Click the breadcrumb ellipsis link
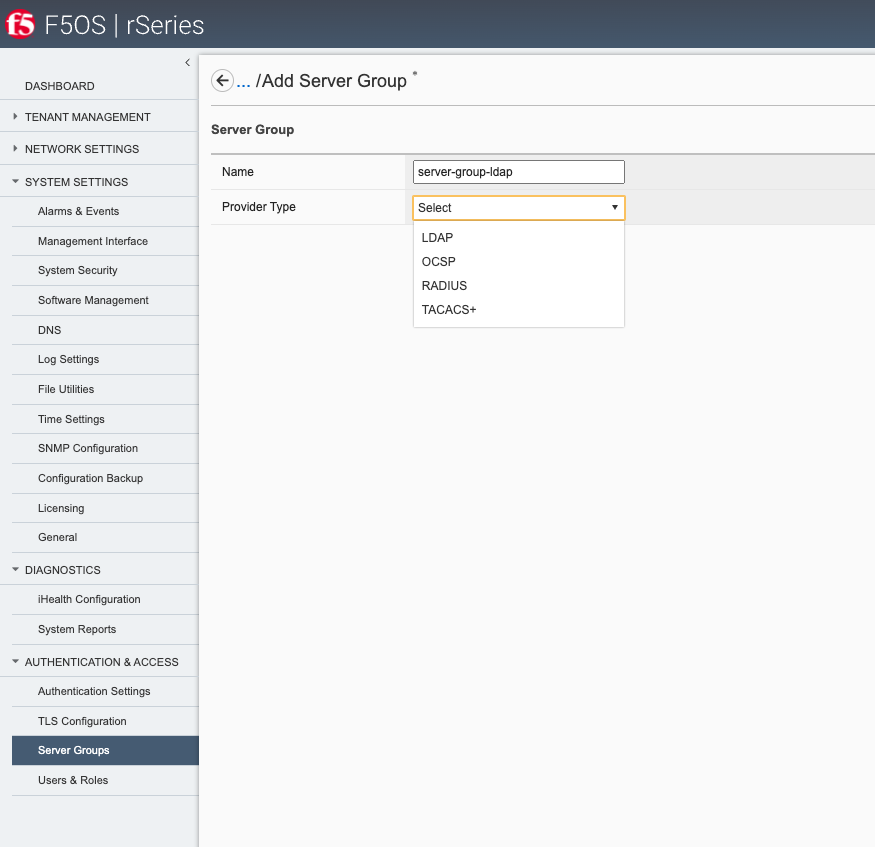Image resolution: width=875 pixels, height=847 pixels. click(x=243, y=82)
